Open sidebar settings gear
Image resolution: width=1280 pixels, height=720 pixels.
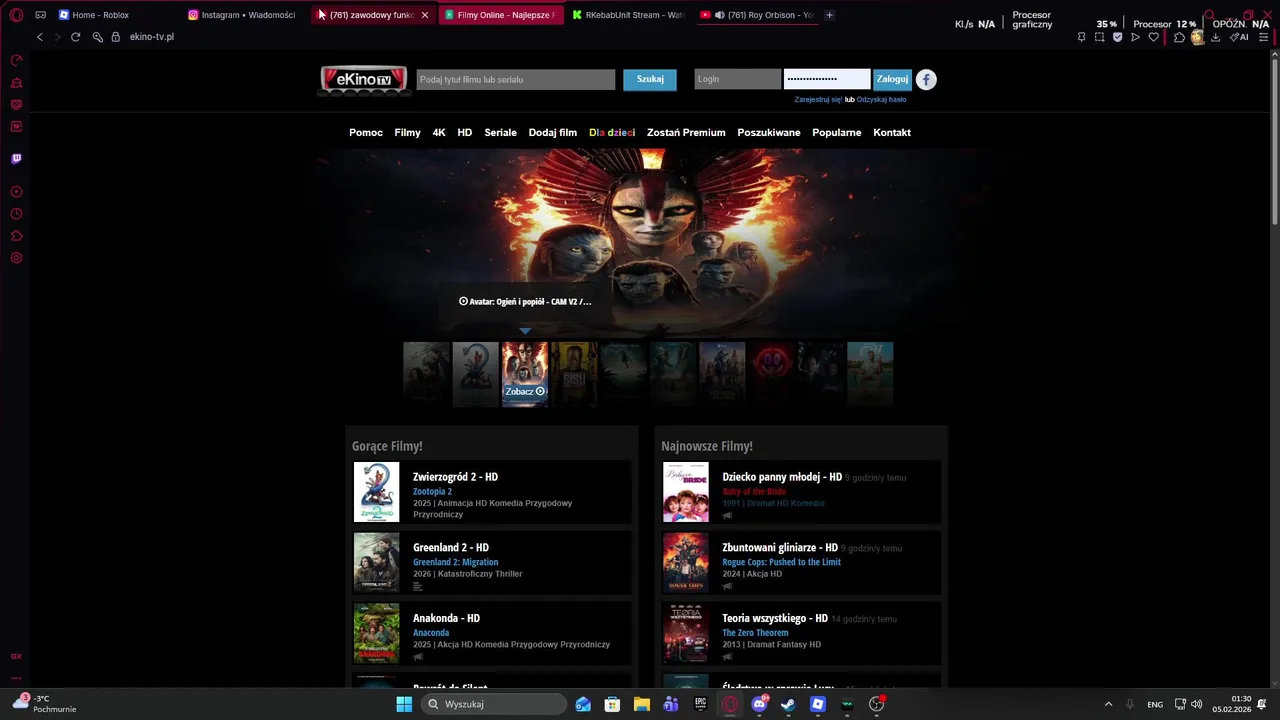[x=16, y=258]
